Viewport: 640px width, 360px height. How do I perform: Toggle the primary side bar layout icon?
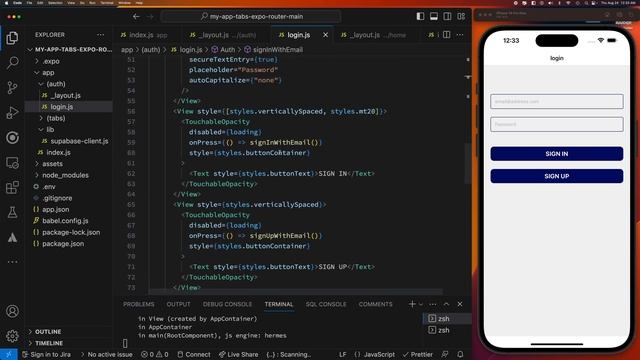420,16
